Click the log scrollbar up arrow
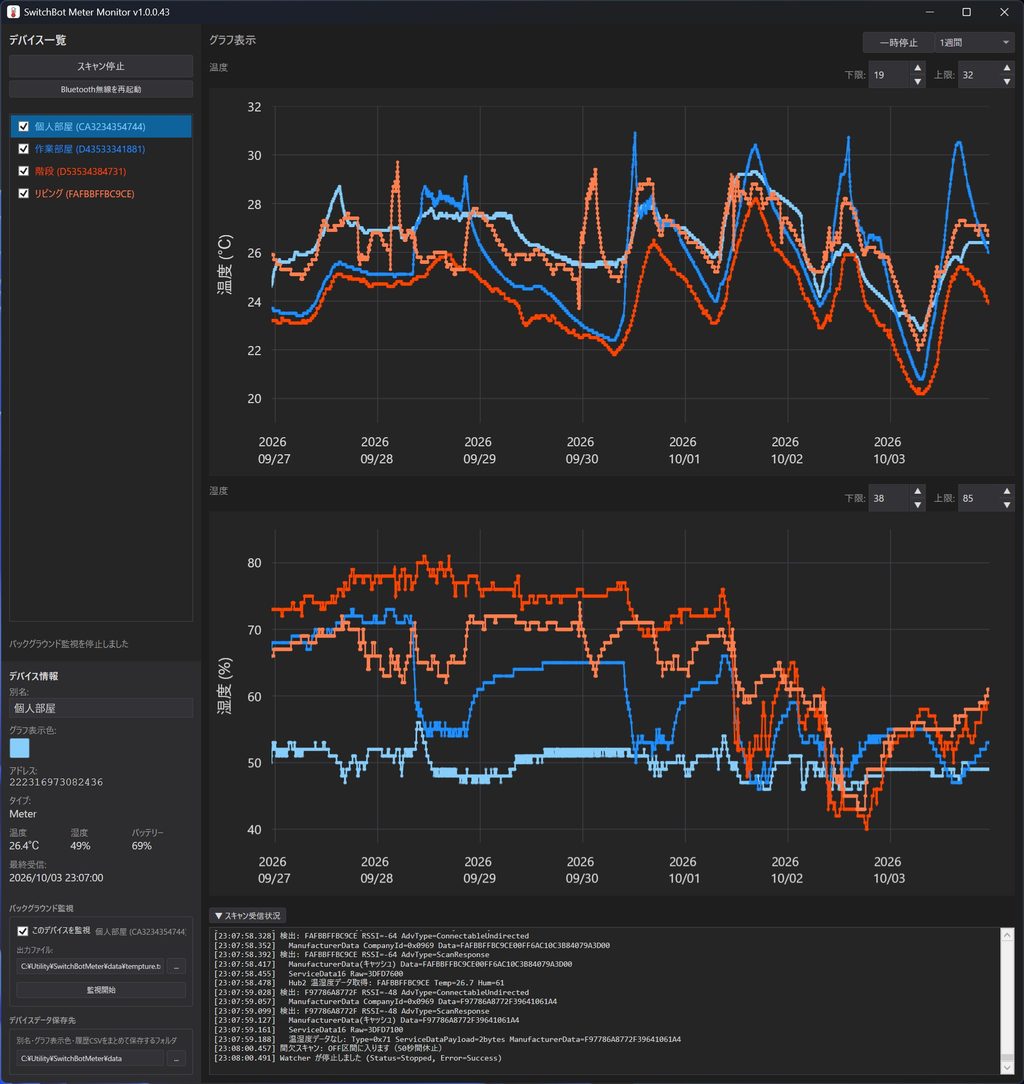Viewport: 1024px width, 1084px height. pos(1007,935)
